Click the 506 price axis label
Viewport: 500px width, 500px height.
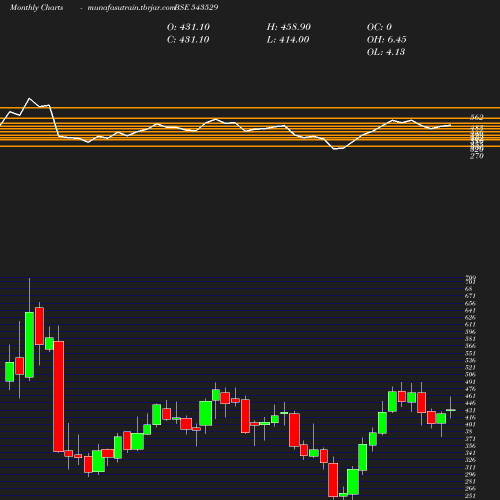(x=470, y=374)
